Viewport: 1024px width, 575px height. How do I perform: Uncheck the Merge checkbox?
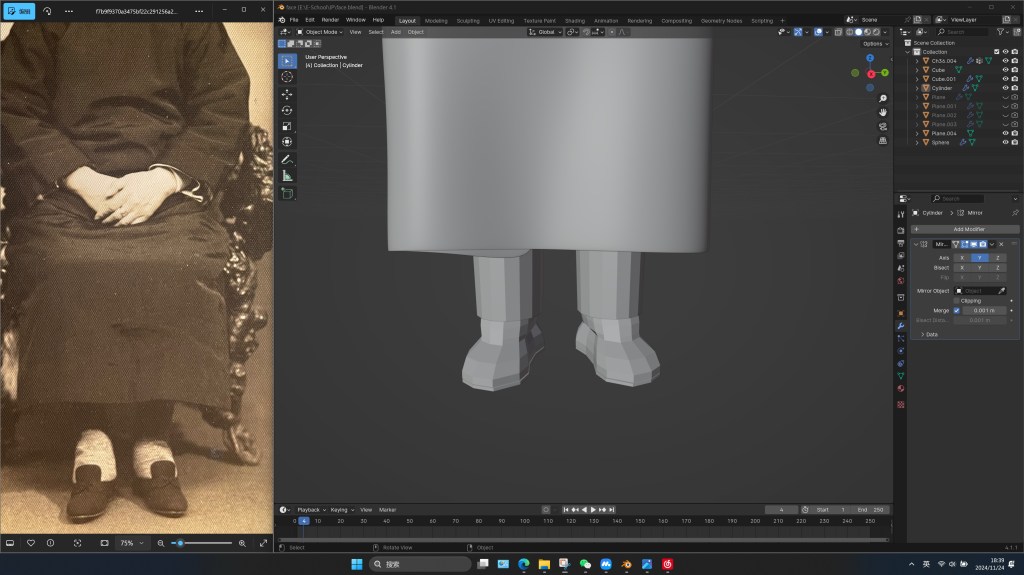pos(956,310)
